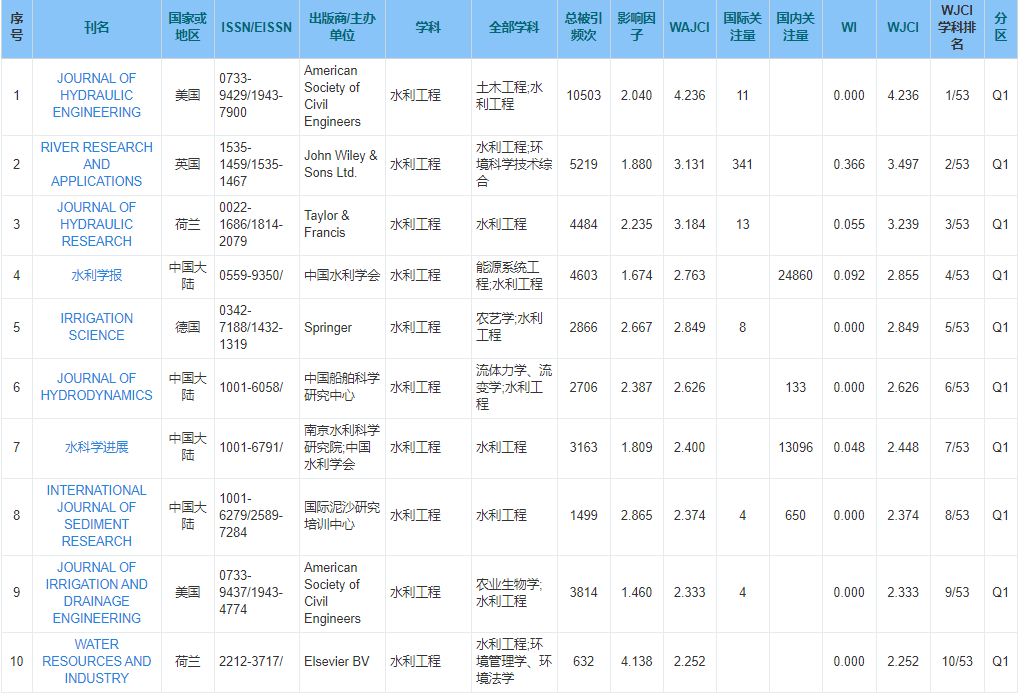Click the WAJCI column header
The image size is (1021, 695).
[690, 27]
